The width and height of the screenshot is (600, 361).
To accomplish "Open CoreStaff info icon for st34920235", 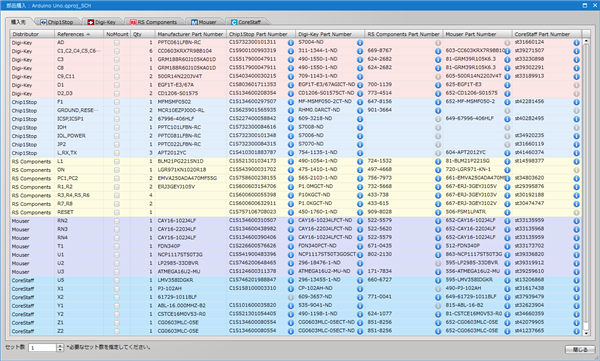I will (576, 136).
